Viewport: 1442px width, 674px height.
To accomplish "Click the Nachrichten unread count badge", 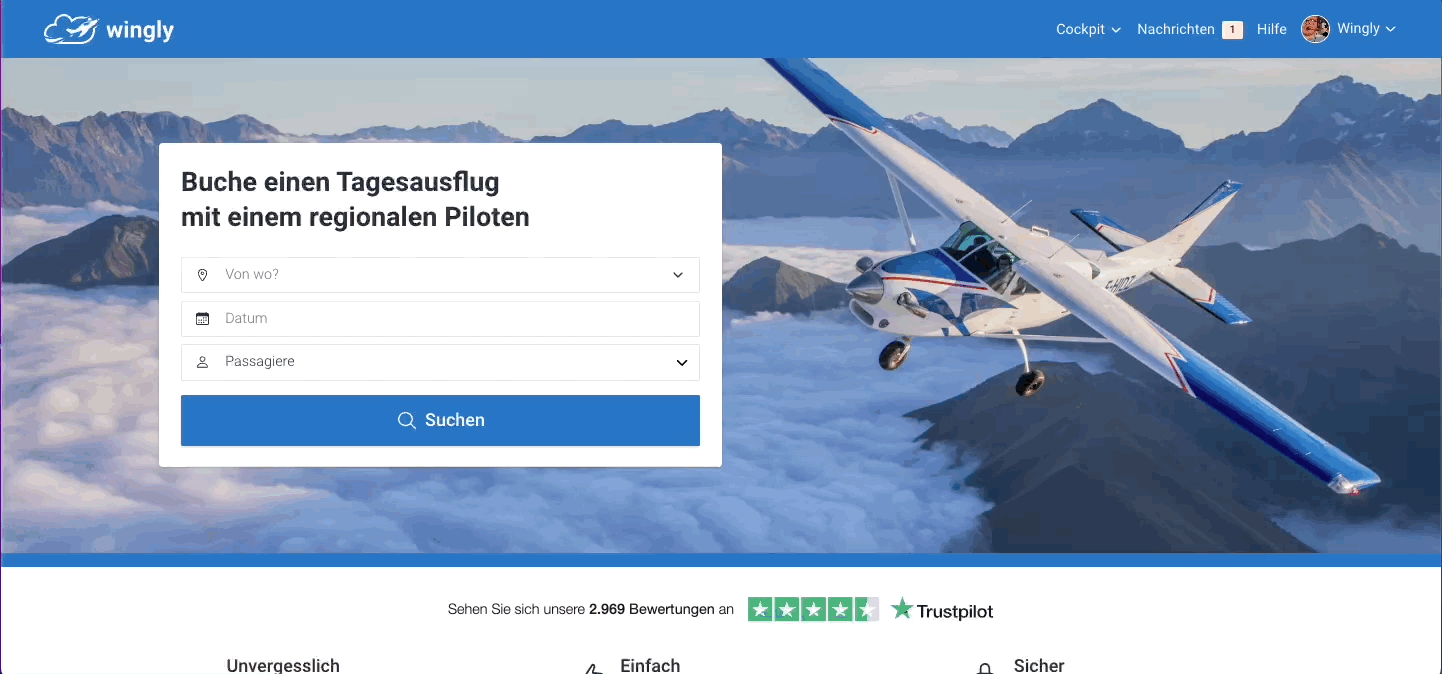I will point(1232,30).
